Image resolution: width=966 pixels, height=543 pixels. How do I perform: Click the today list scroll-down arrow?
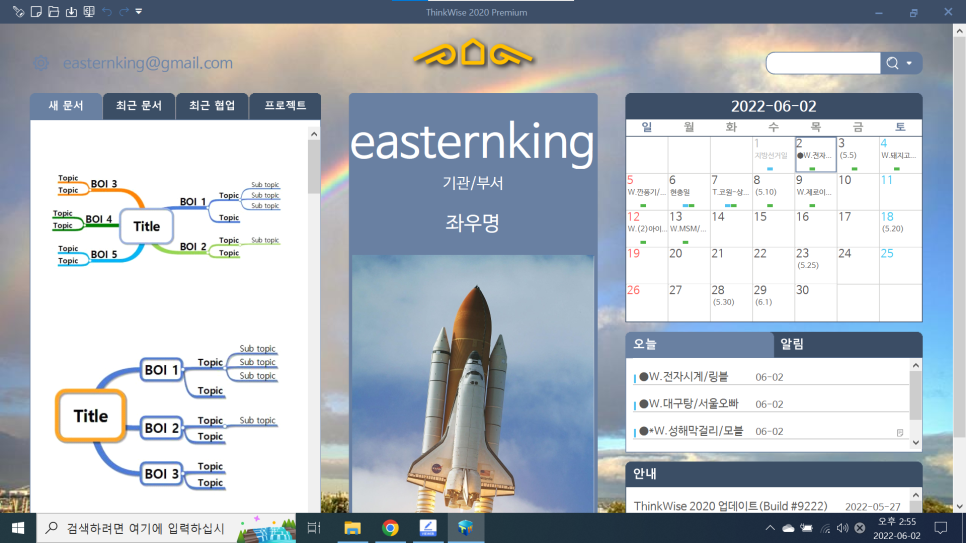[915, 442]
